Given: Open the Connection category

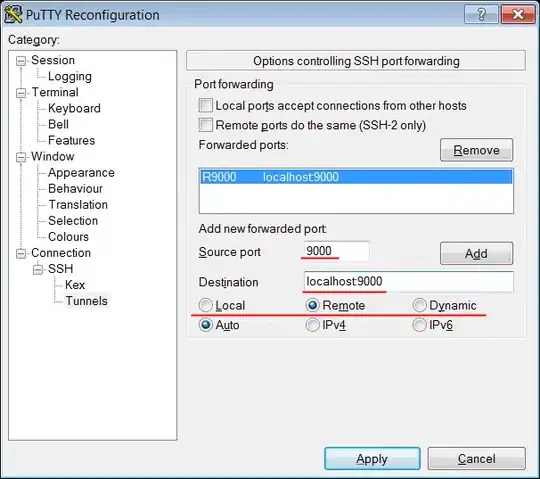Looking at the screenshot, I should pos(61,253).
